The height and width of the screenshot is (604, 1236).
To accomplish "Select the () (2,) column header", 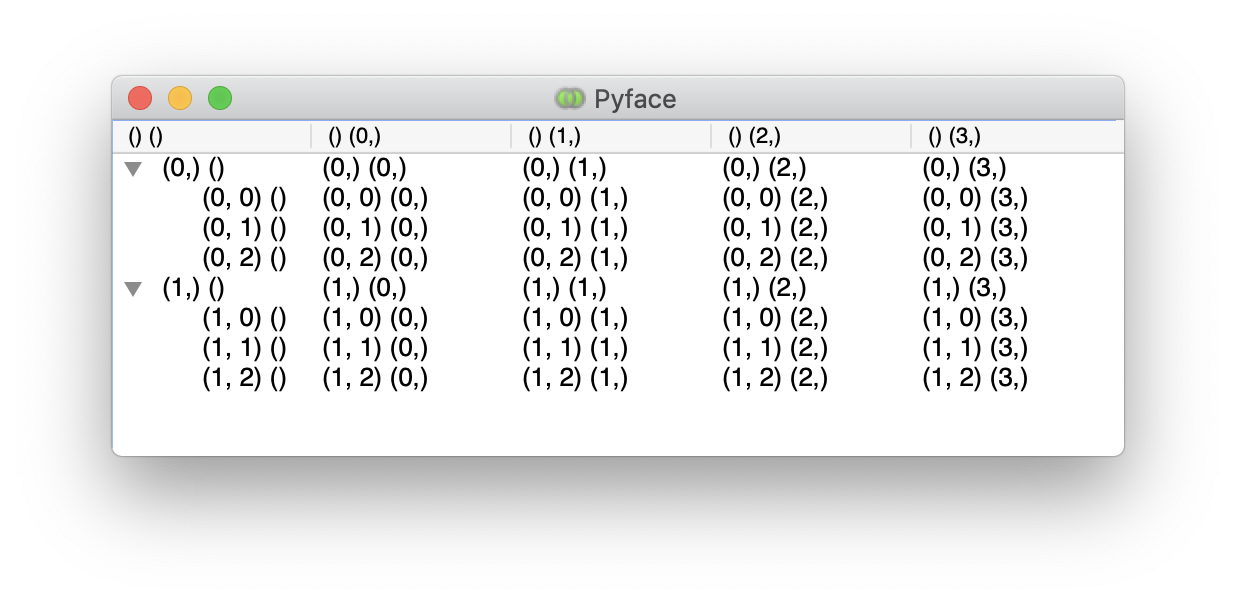I will 811,136.
